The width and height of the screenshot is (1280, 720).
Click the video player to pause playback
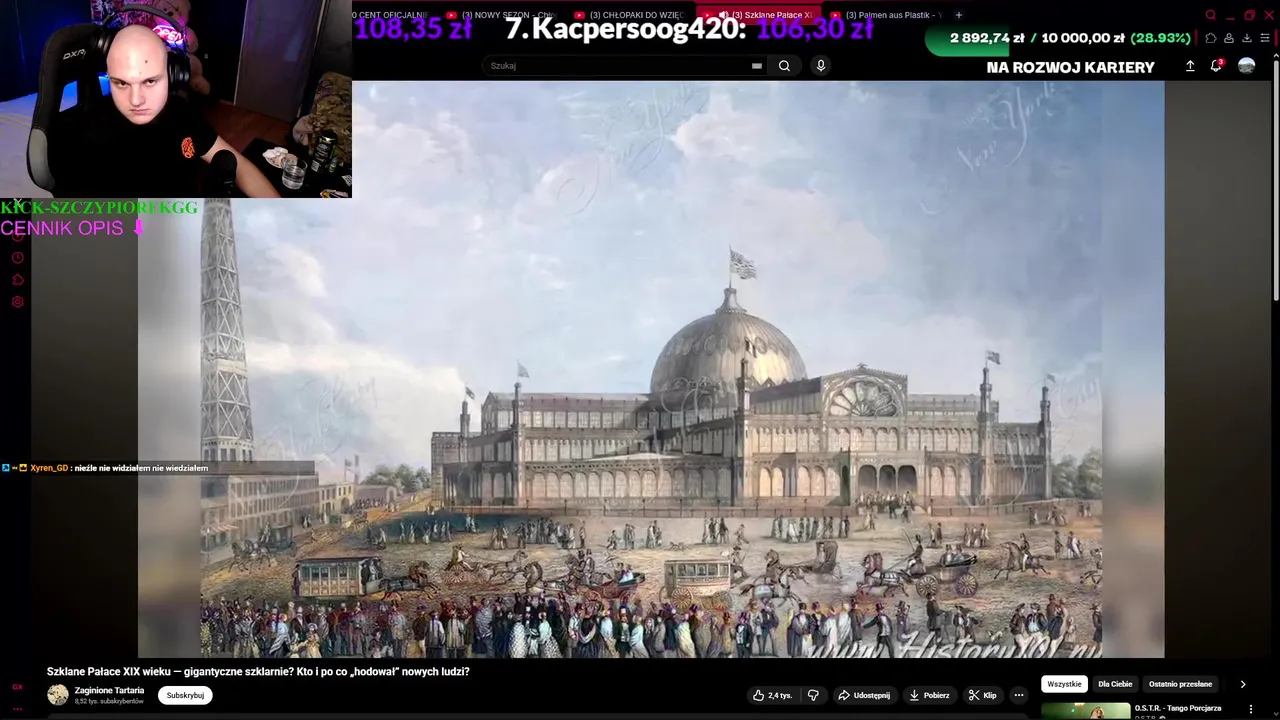coord(651,368)
